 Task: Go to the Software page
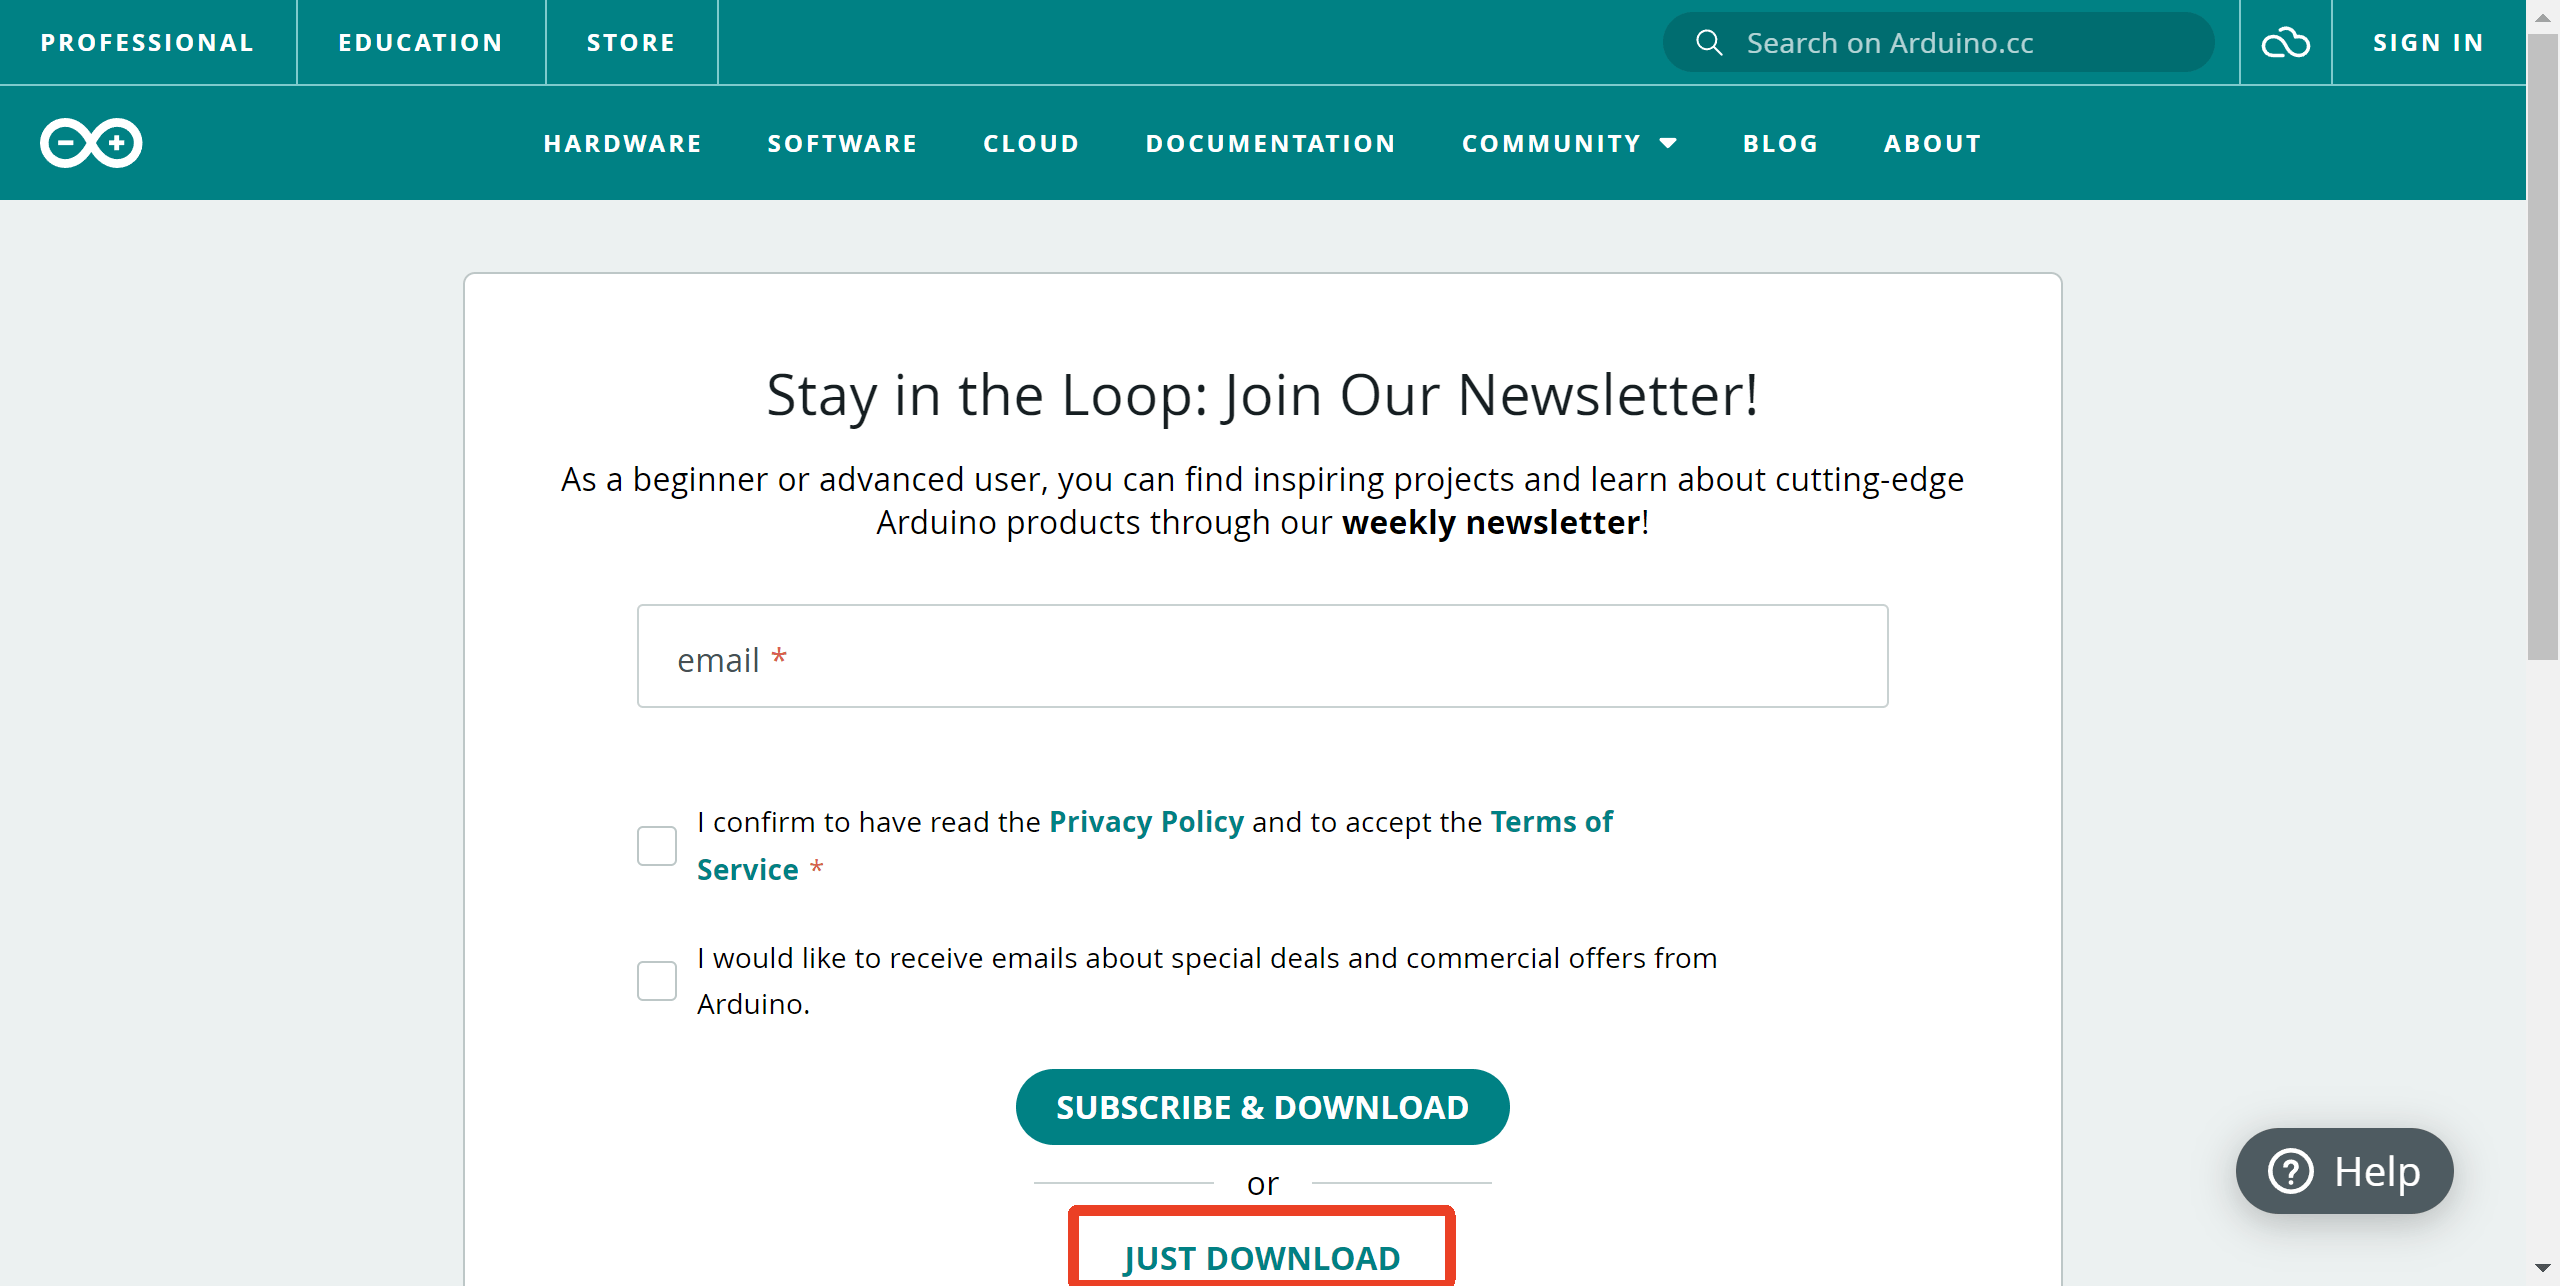click(842, 143)
